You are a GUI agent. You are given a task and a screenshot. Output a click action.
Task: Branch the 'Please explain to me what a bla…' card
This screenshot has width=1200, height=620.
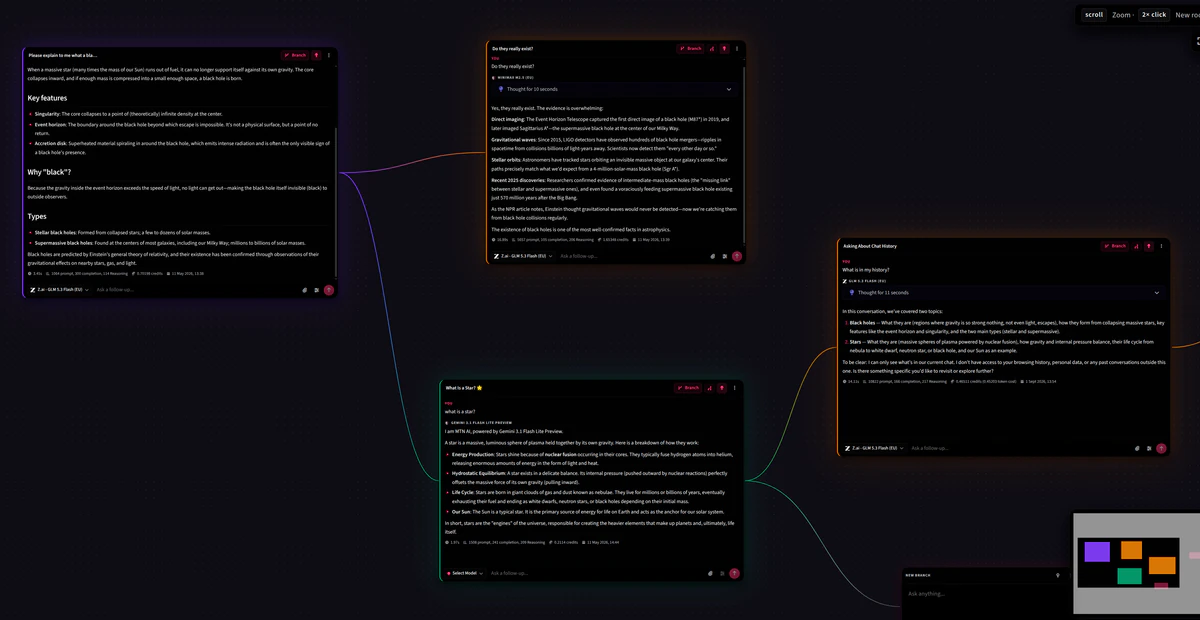(x=294, y=55)
